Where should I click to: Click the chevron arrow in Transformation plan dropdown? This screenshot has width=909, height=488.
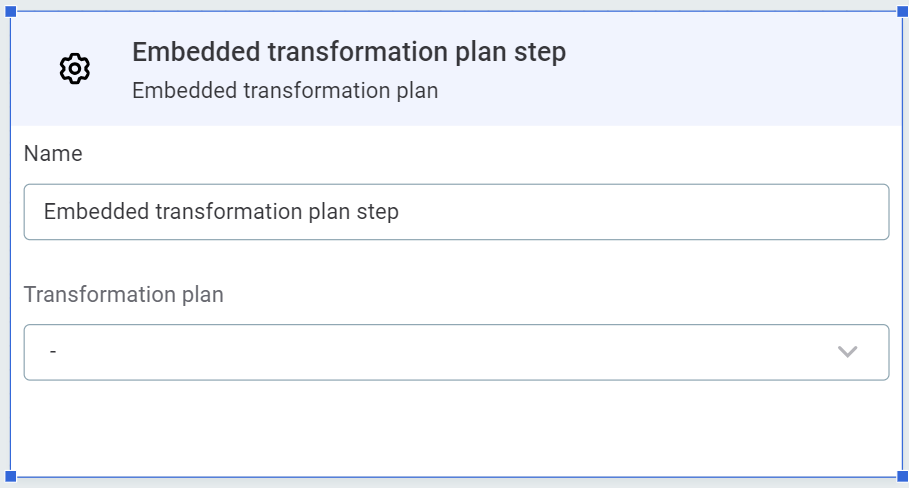click(847, 352)
